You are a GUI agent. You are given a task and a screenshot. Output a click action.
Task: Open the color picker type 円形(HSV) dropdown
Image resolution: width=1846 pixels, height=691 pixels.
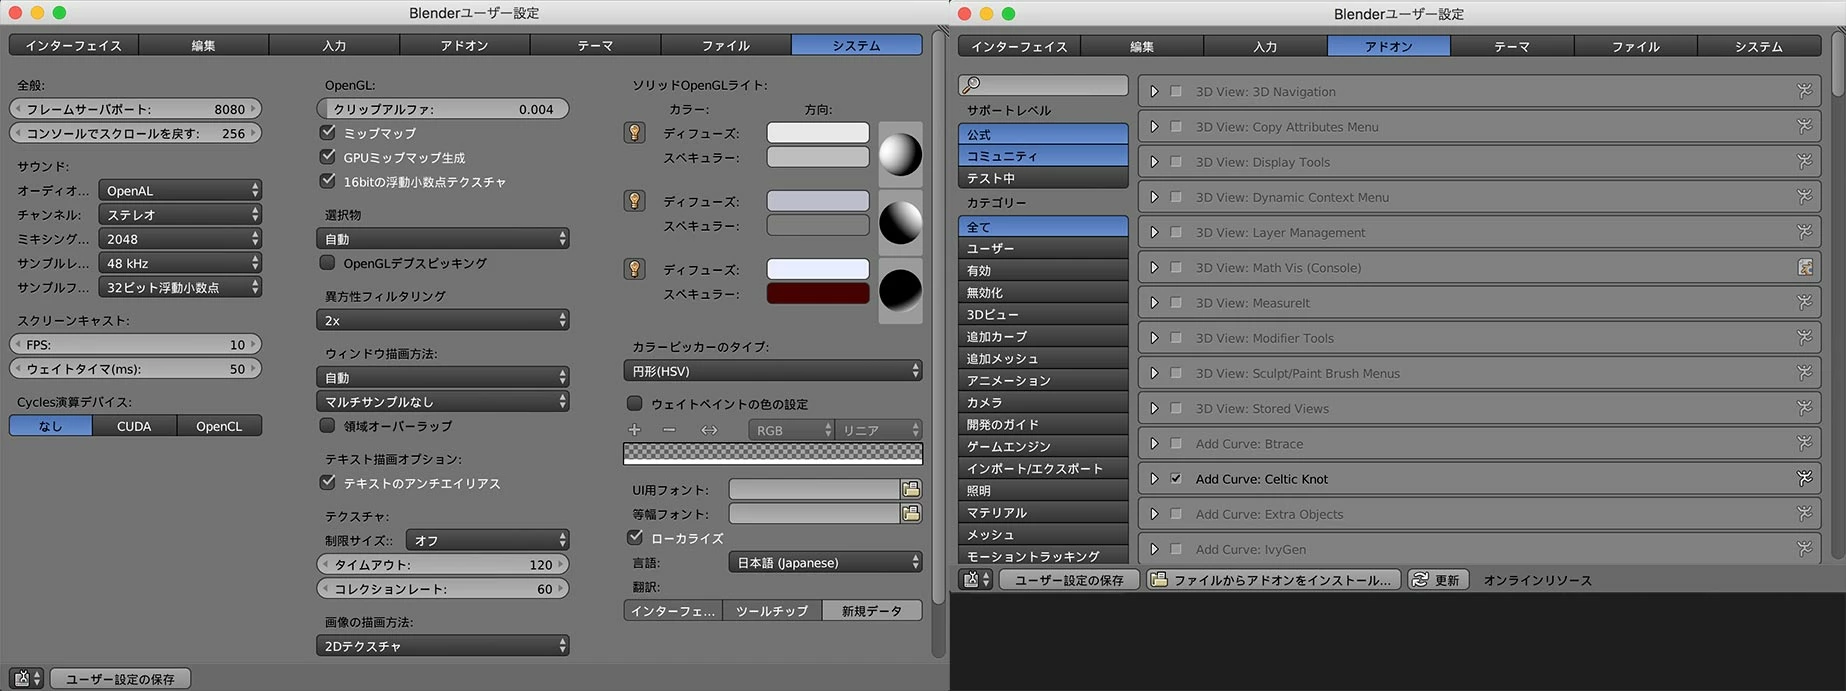click(x=773, y=371)
